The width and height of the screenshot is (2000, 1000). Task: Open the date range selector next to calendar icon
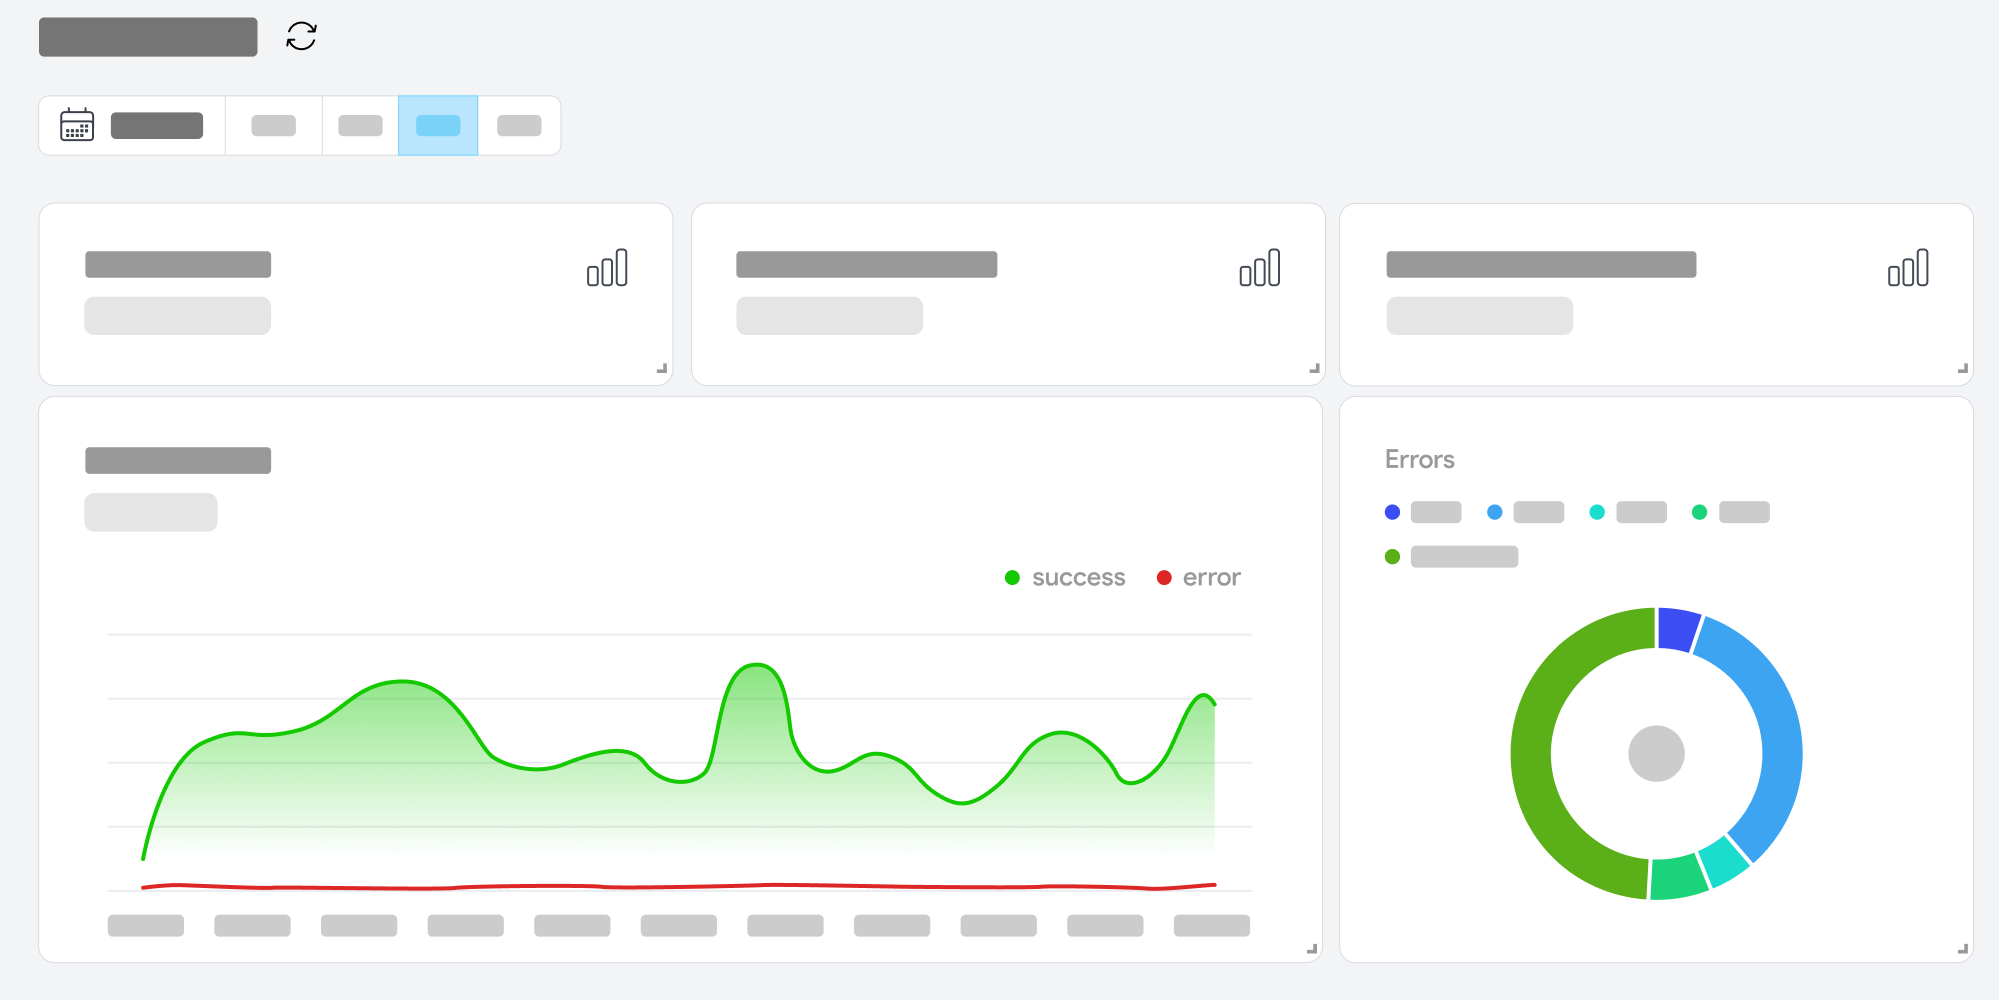[x=157, y=125]
